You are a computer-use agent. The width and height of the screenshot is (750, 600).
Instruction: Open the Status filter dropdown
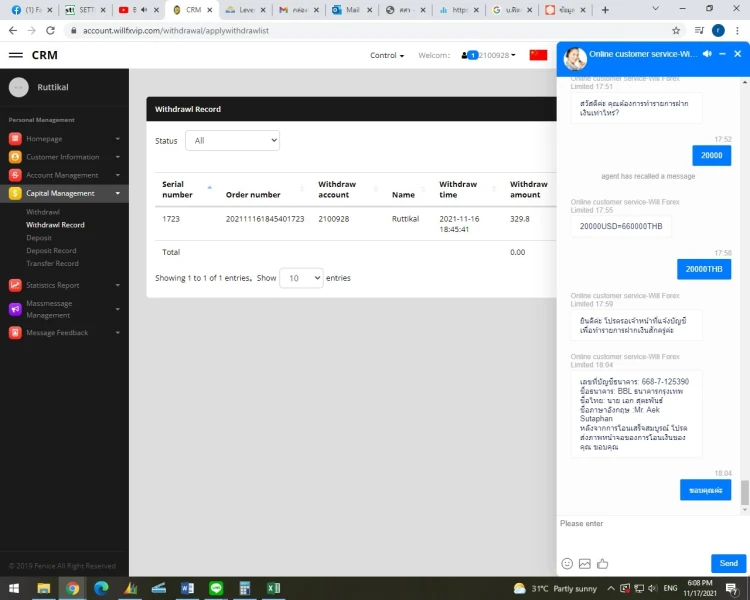[232, 141]
